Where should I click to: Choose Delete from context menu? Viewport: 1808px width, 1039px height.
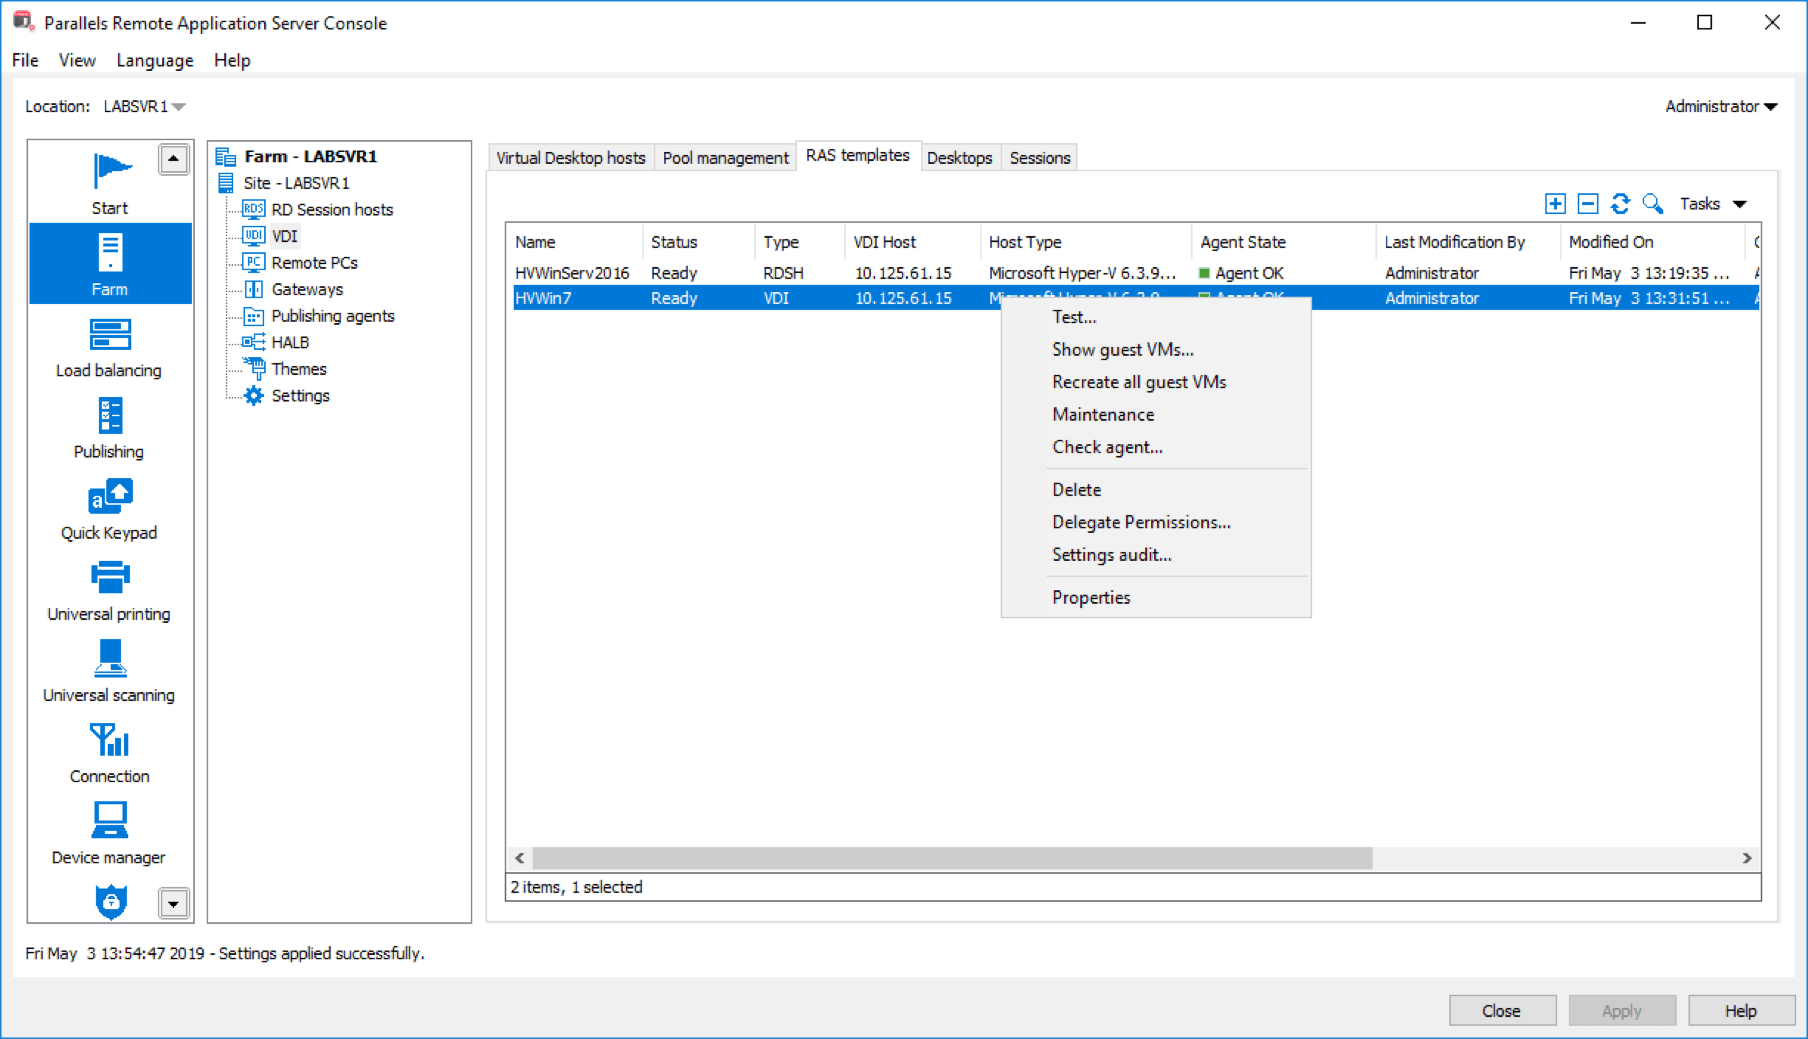click(1156, 489)
